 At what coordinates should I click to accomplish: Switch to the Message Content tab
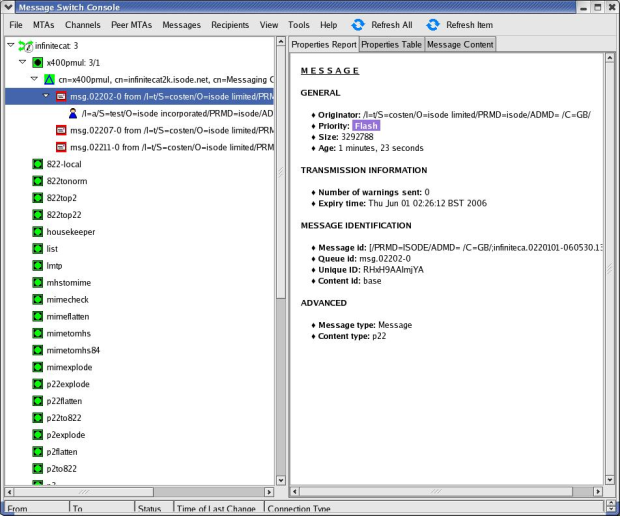coord(459,45)
